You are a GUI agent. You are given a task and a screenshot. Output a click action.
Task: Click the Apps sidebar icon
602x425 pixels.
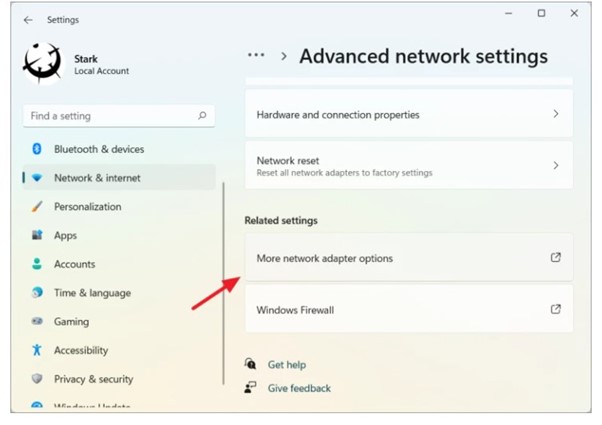coord(37,236)
